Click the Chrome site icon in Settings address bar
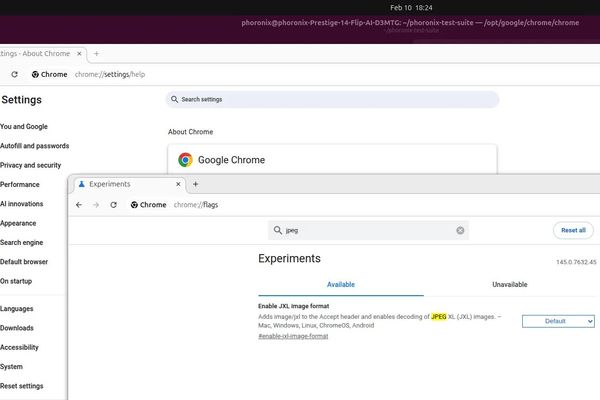Screen dimensions: 600x400 point(35,74)
